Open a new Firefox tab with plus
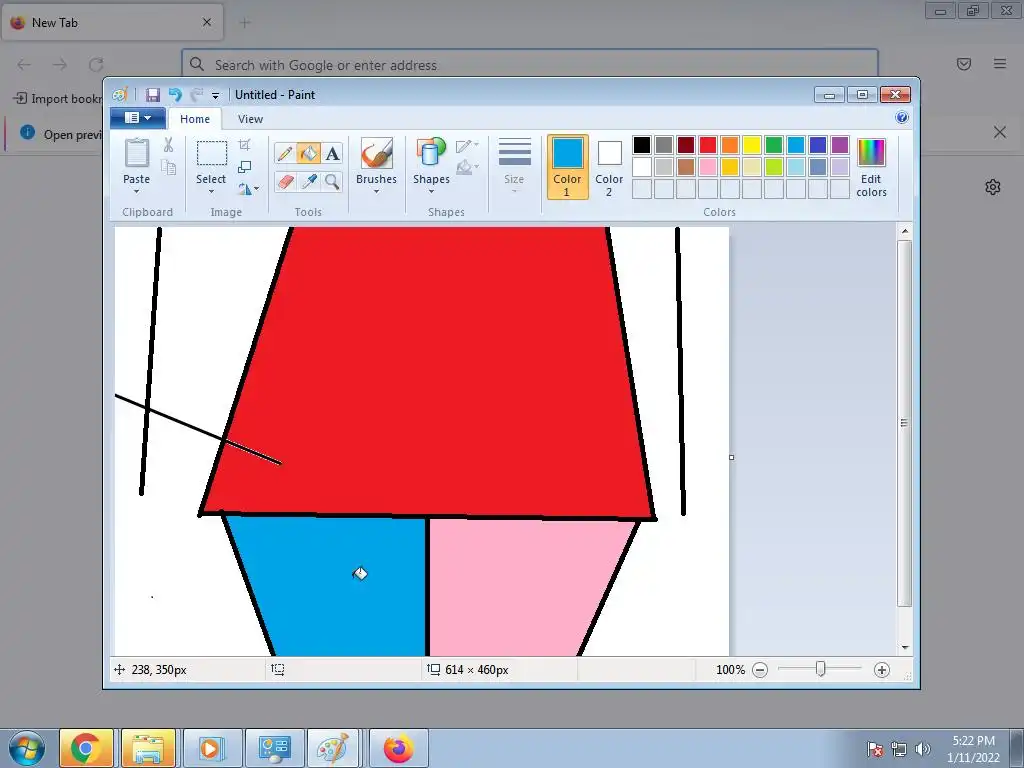1024x768 pixels. pyautogui.click(x=245, y=23)
